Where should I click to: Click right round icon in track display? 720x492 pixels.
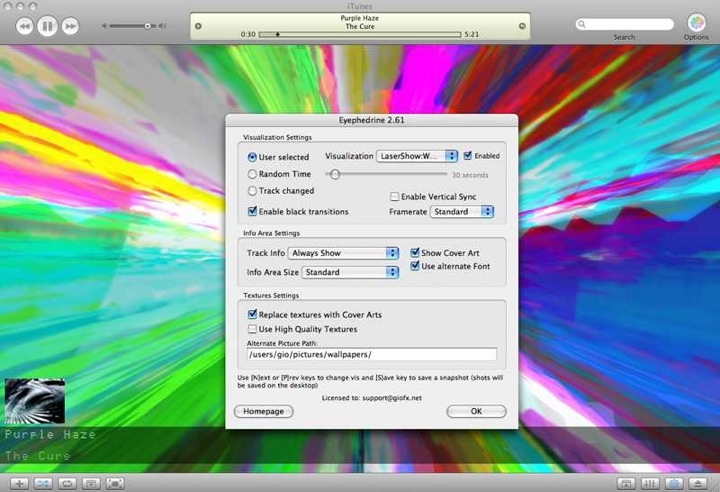(x=522, y=26)
